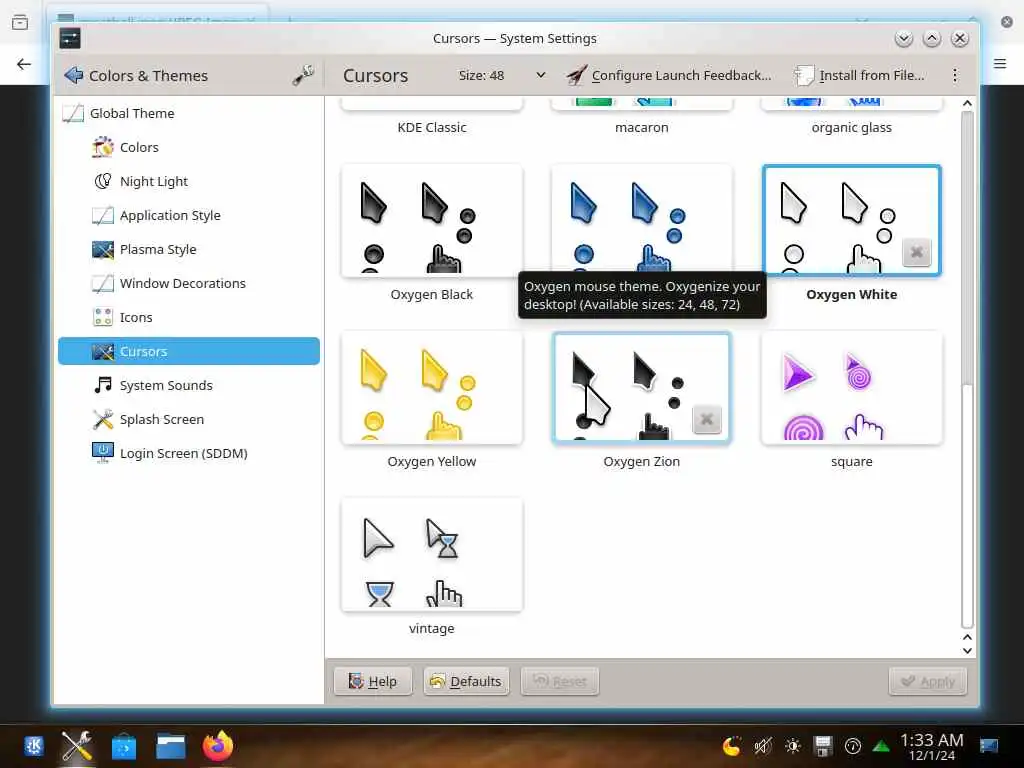
Task: Select Application Style in sidebar
Action: [x=188, y=215]
